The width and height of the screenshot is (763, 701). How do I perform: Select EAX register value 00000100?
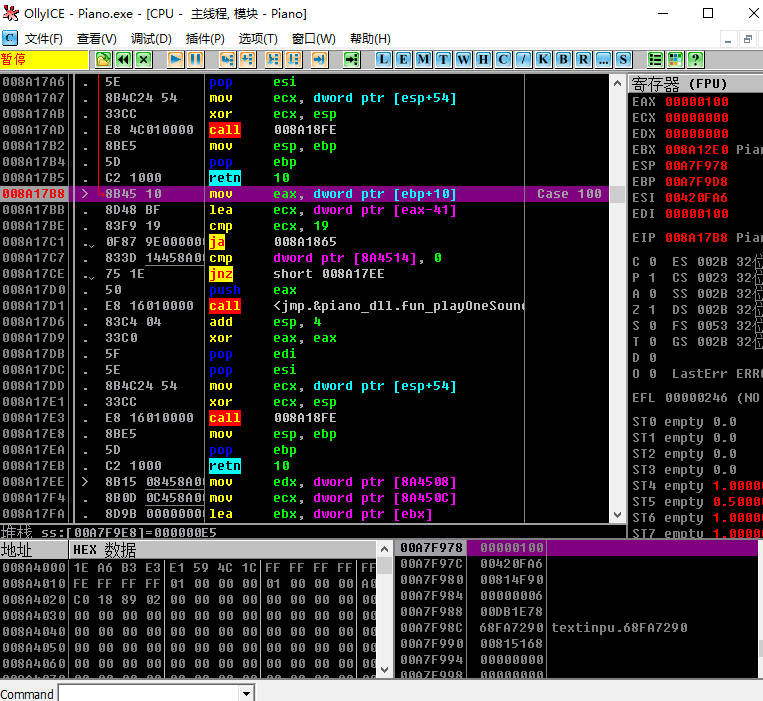tap(697, 102)
